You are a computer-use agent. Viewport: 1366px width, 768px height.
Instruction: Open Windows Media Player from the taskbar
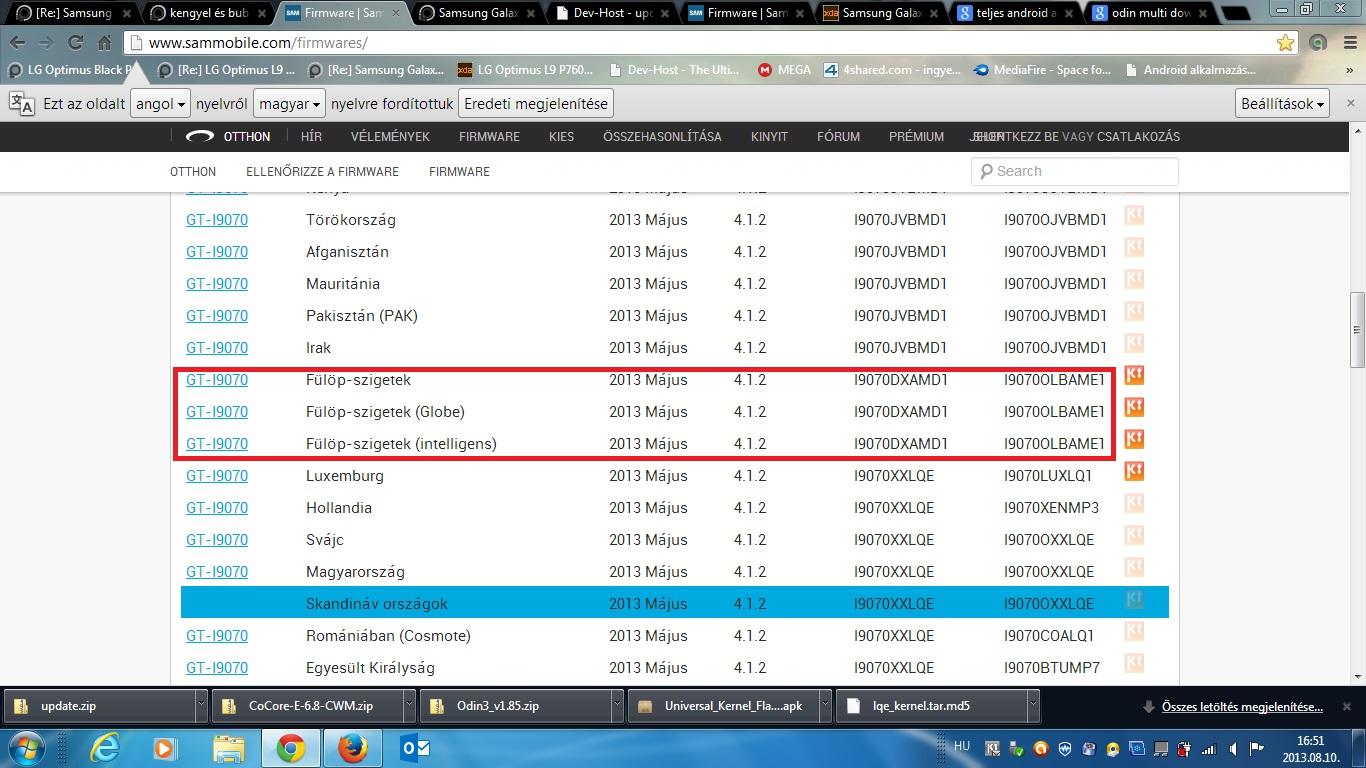[165, 748]
